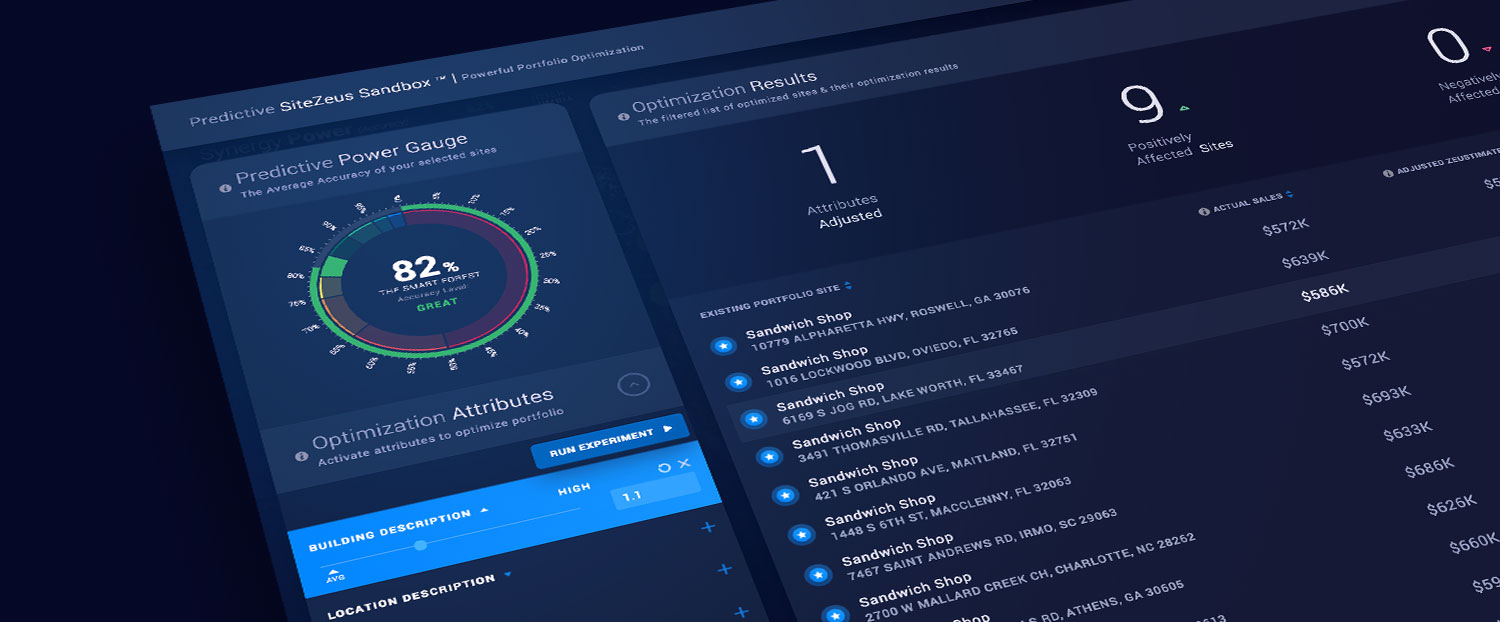
Task: Click the Building Description slider handle
Action: coord(420,545)
